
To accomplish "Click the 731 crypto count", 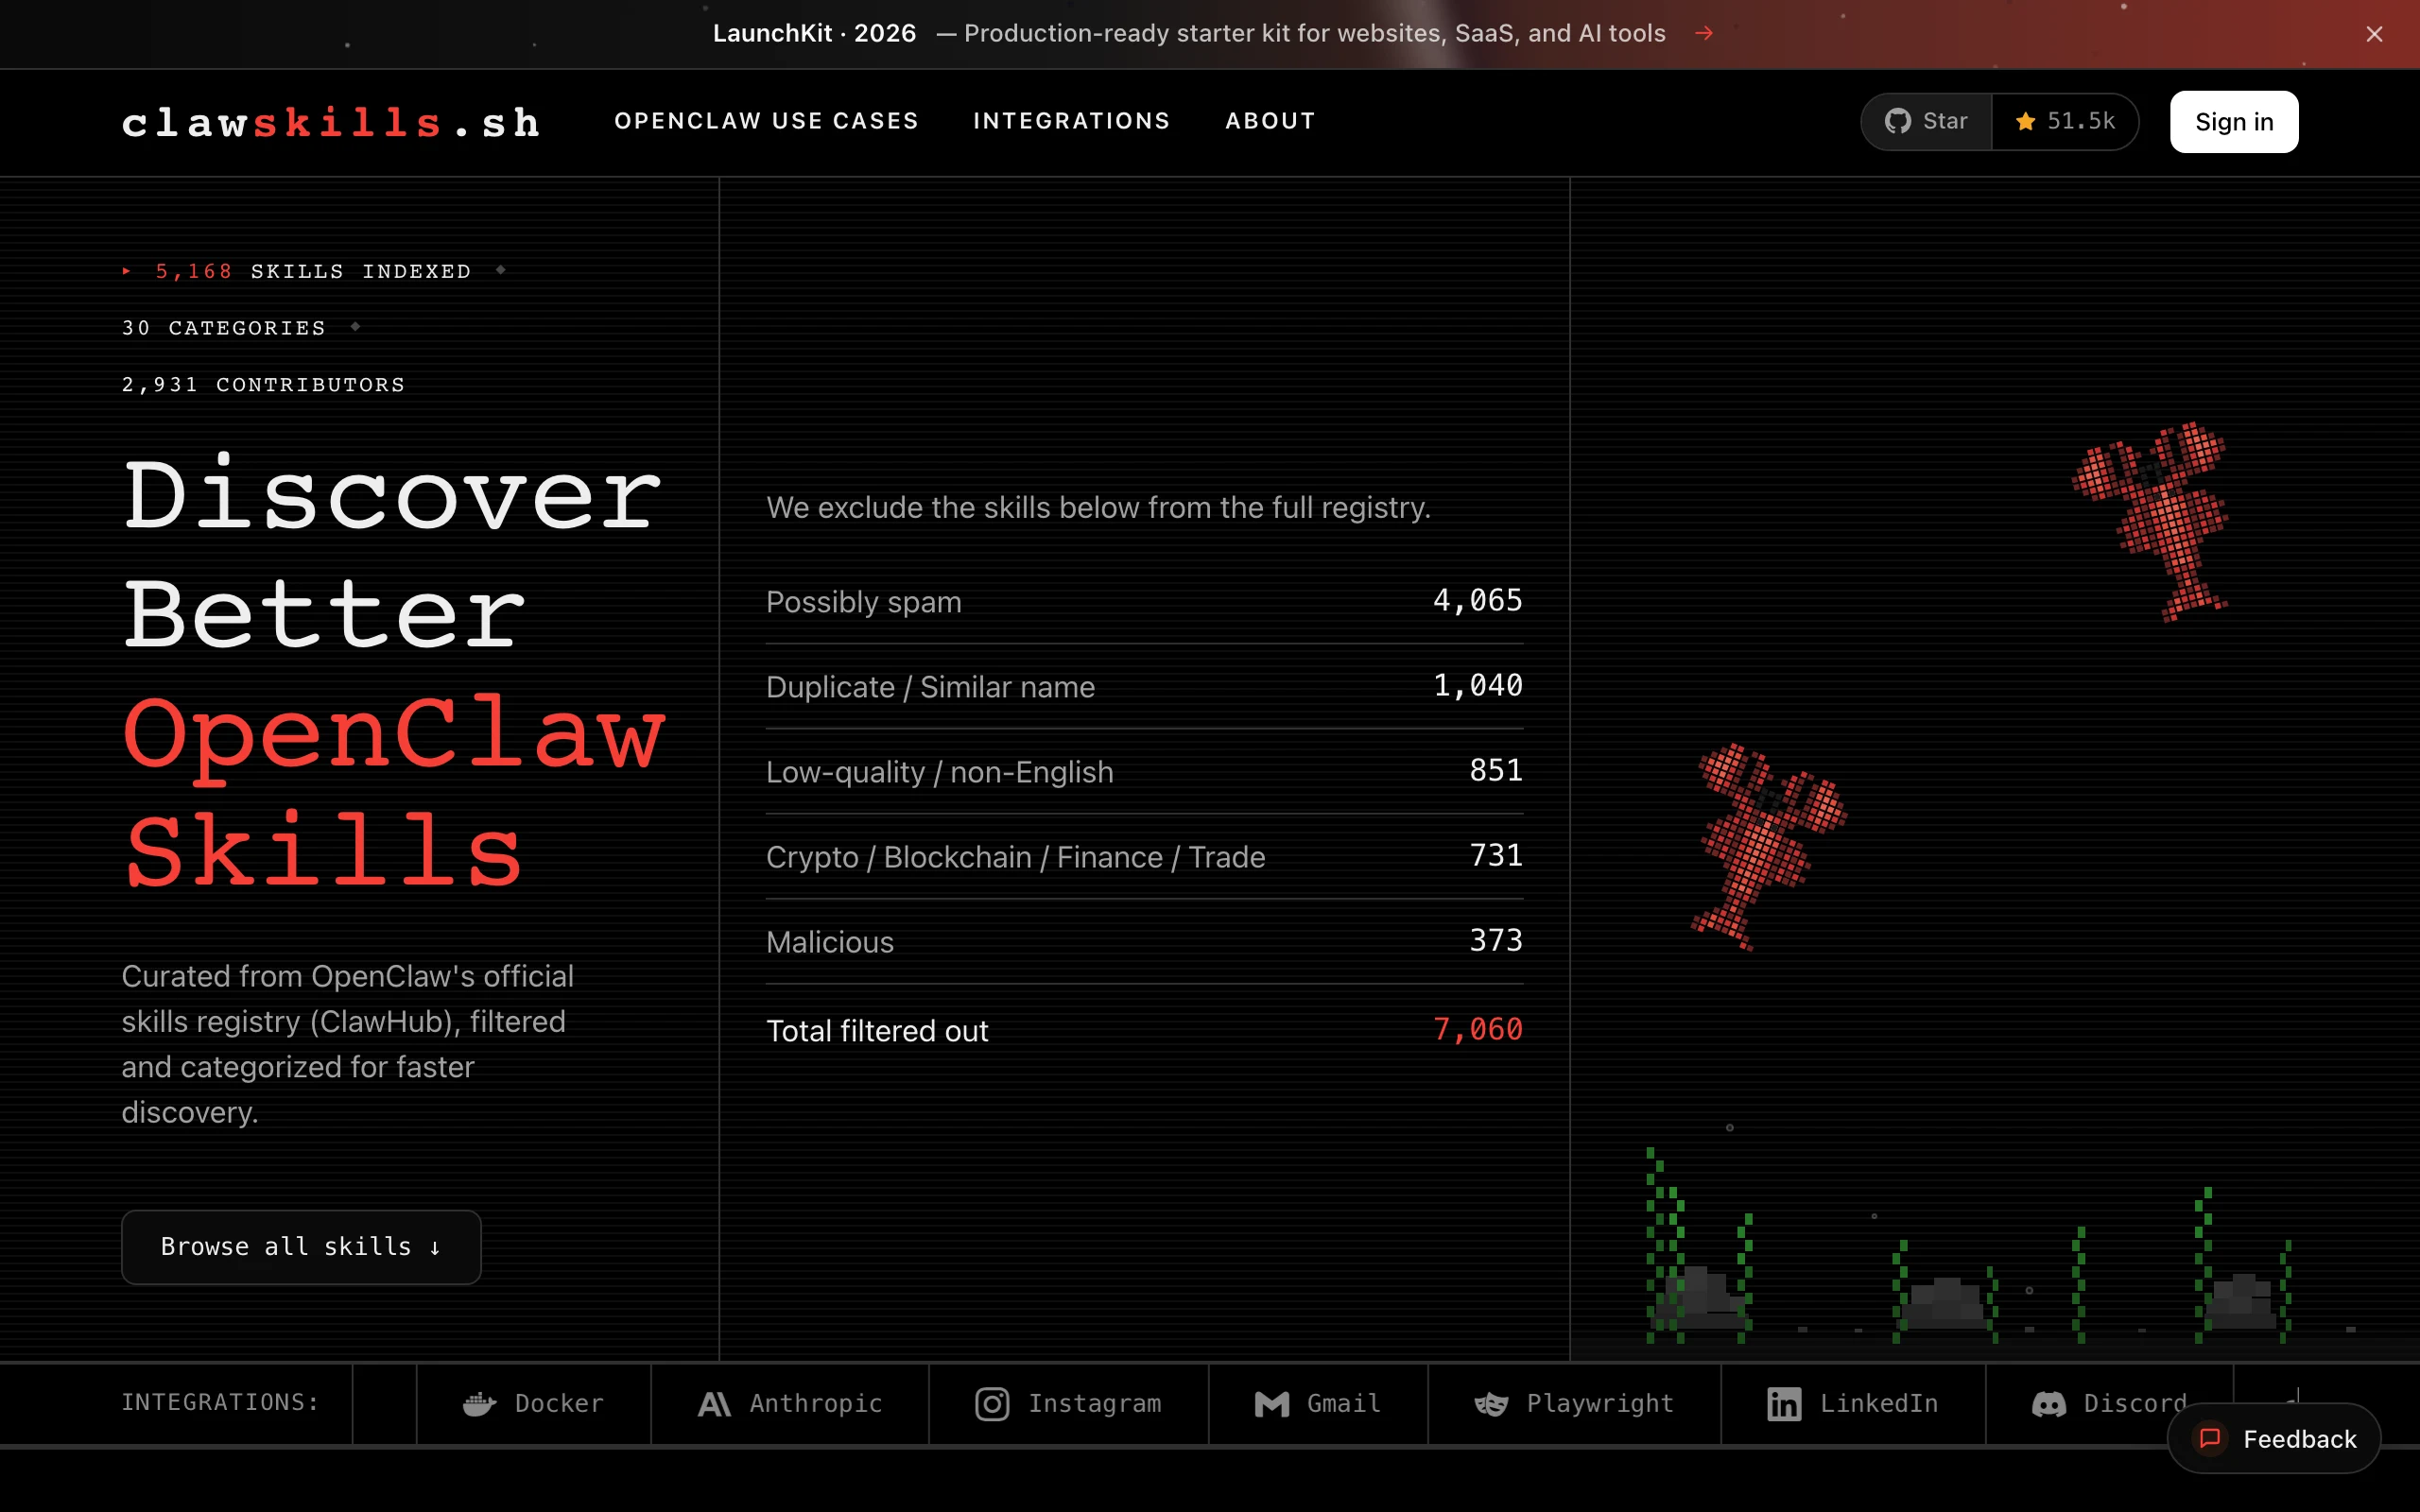I will tap(1496, 855).
